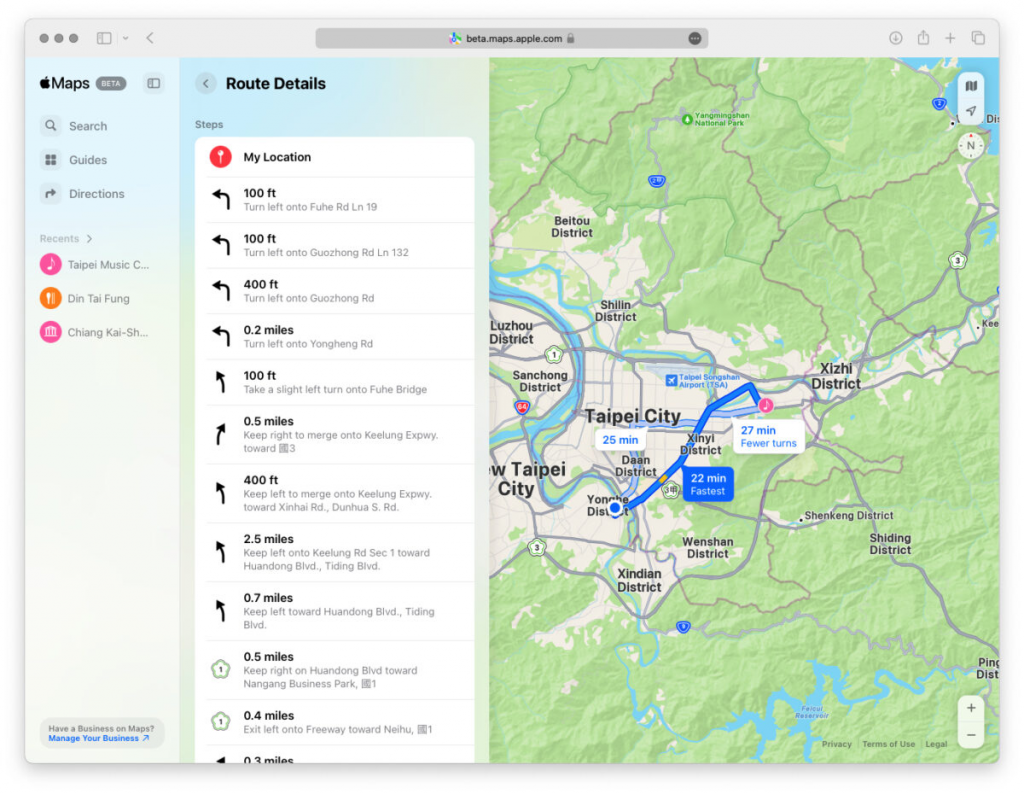The width and height of the screenshot is (1024, 794).
Task: Go back using the Route Details back chevron
Action: (206, 84)
